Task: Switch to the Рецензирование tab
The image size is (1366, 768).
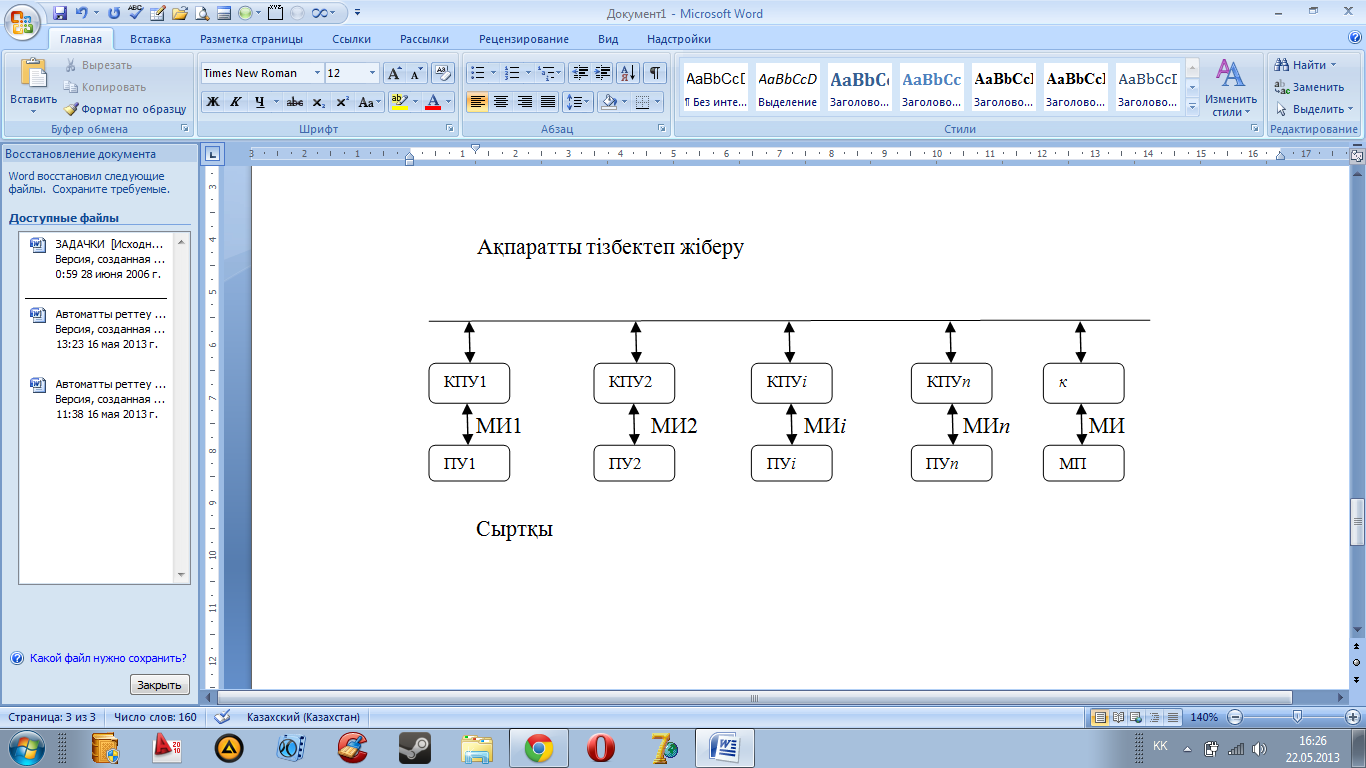Action: pos(523,39)
